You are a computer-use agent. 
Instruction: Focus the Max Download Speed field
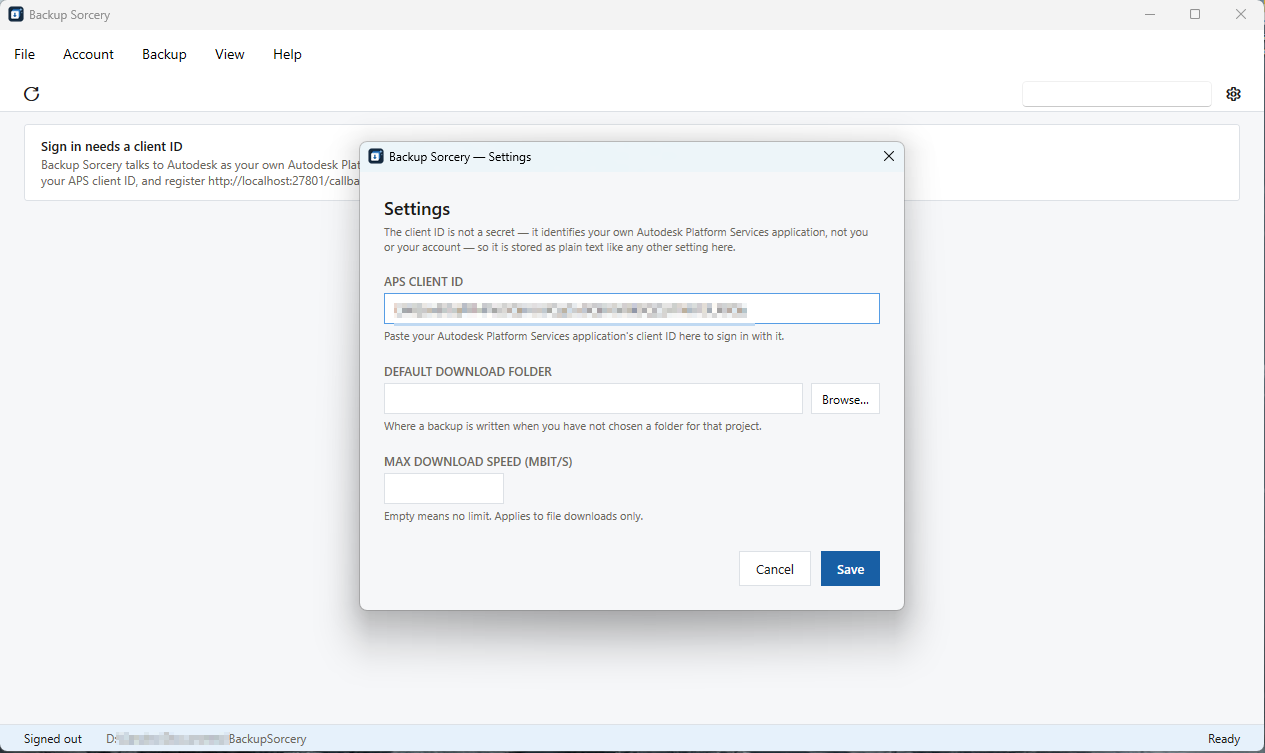tap(444, 489)
